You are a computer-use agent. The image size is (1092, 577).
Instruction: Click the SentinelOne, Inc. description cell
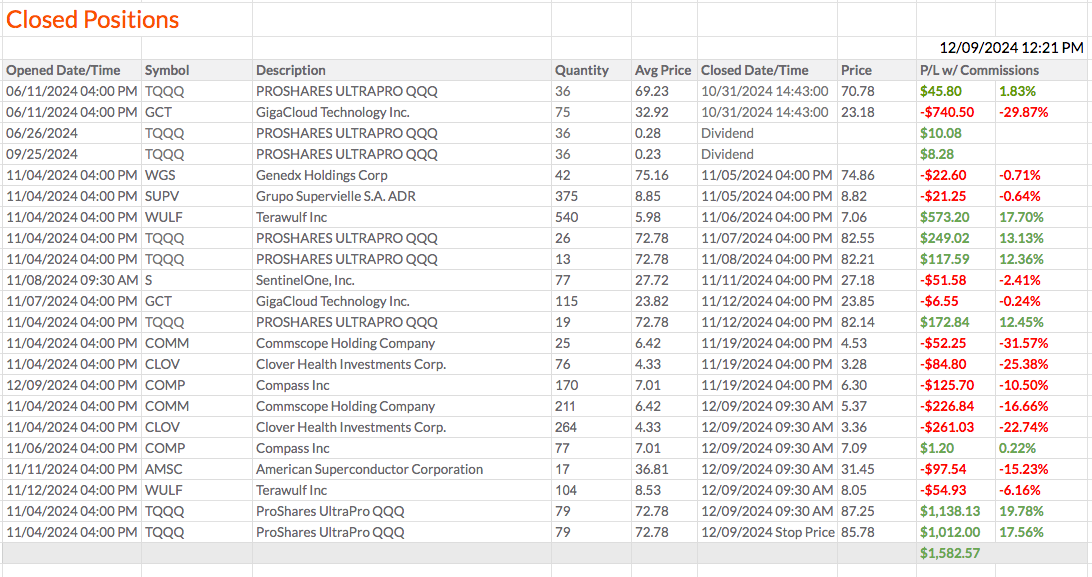coord(305,280)
